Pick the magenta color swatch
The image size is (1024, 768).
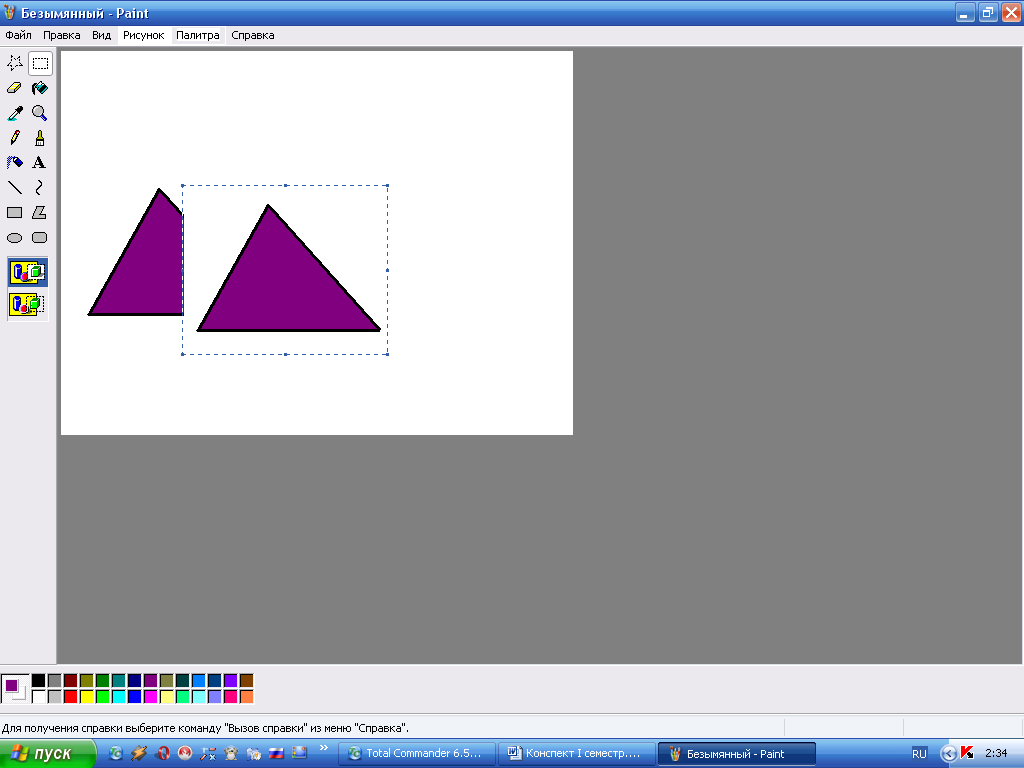[x=150, y=697]
